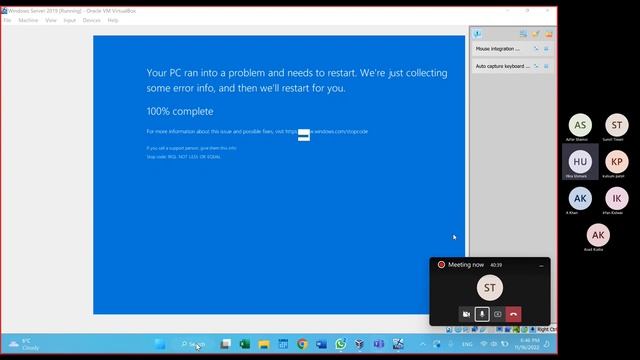Click the yellow broom icon to clear notifications

(536, 34)
